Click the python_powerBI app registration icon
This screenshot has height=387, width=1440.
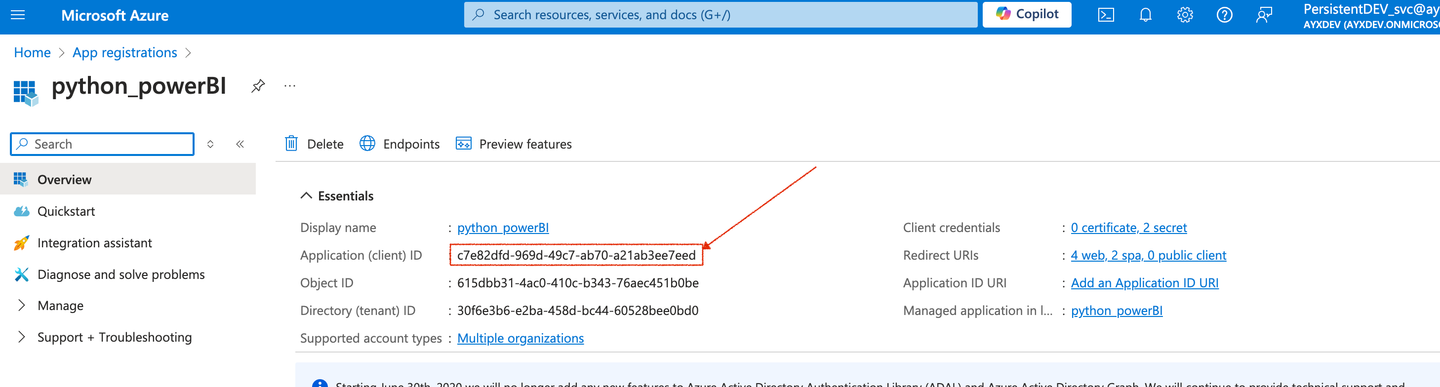point(25,93)
